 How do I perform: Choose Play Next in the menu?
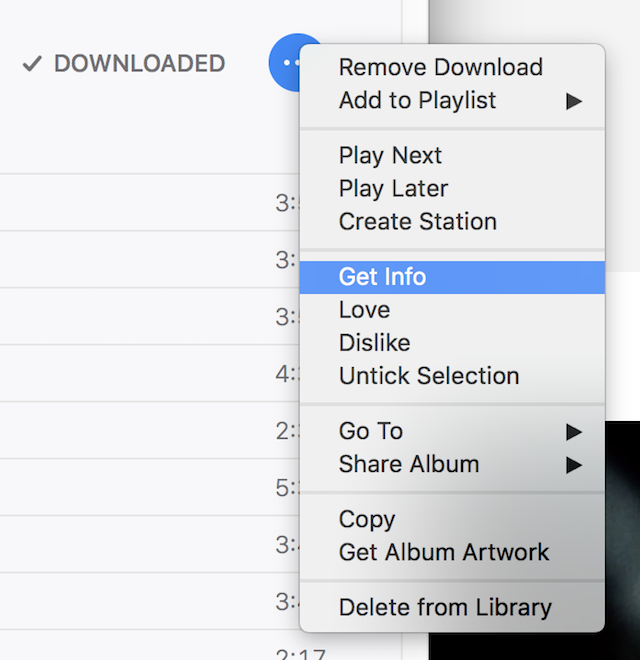(390, 156)
